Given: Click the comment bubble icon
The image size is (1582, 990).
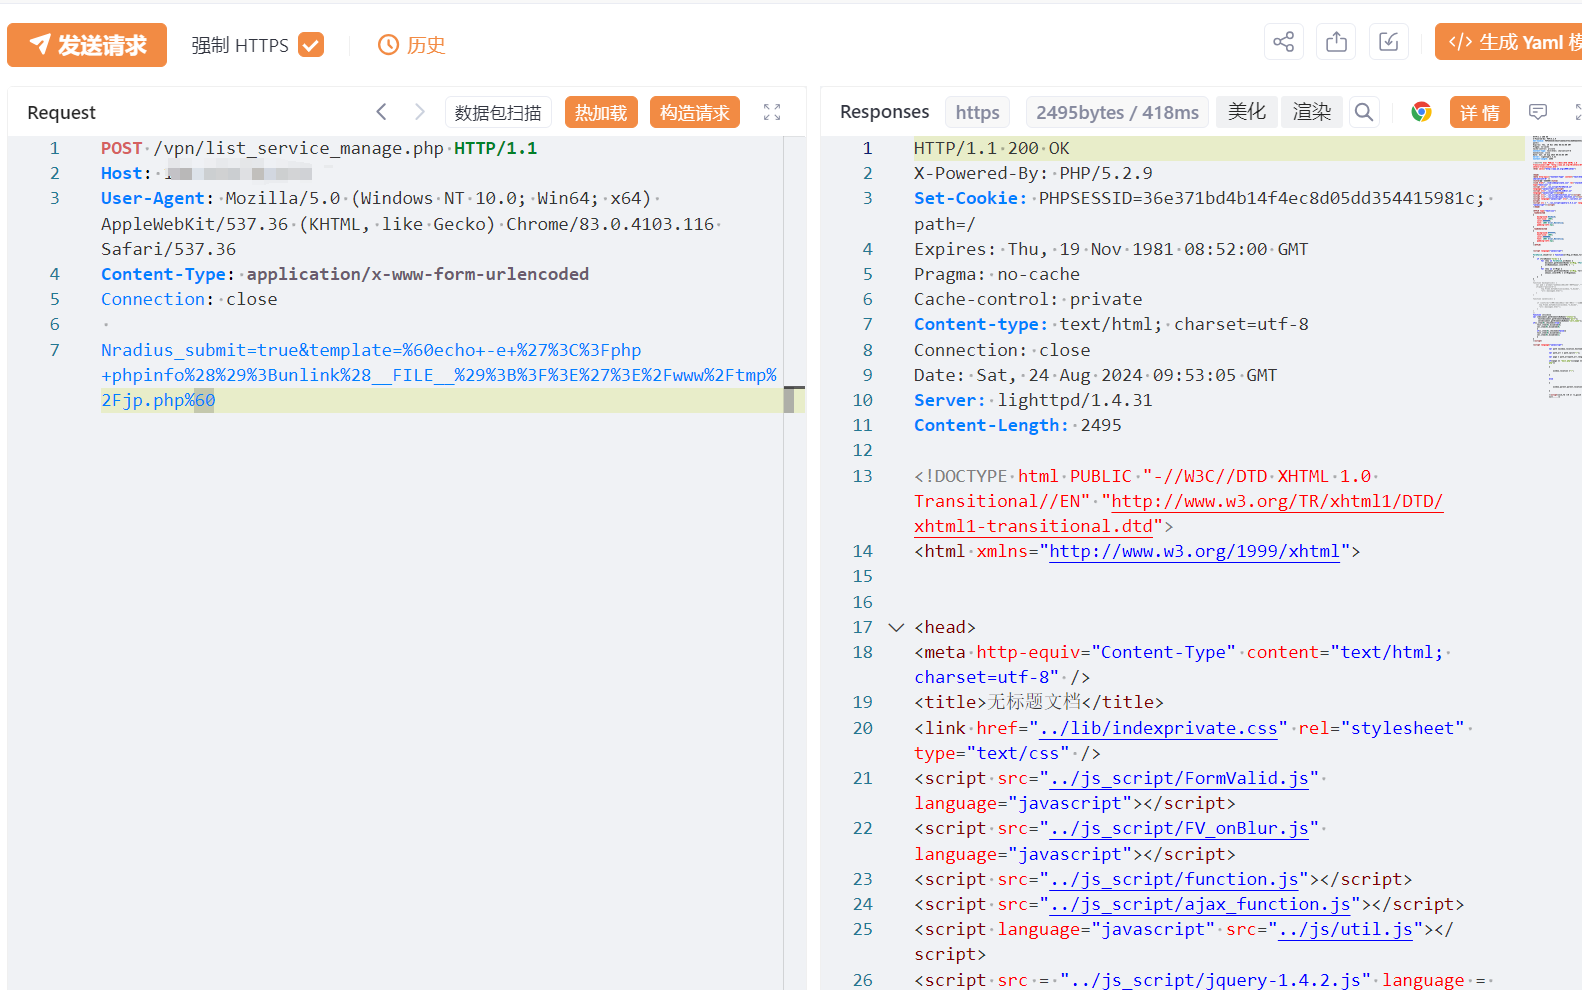Looking at the screenshot, I should 1538,112.
